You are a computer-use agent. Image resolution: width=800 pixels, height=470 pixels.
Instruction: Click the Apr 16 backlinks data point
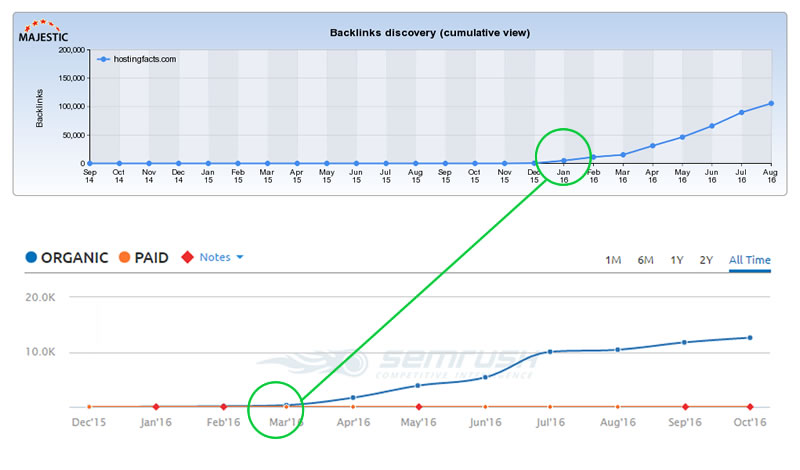(653, 146)
